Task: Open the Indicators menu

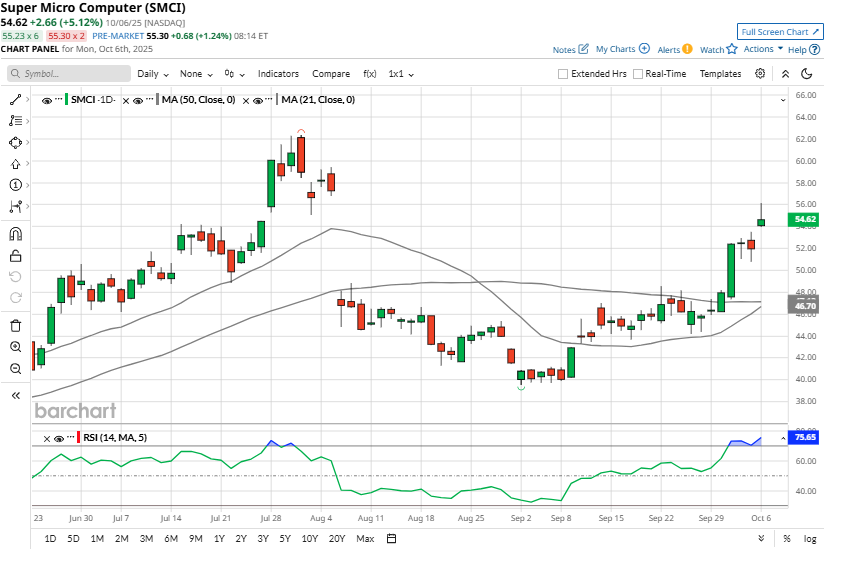Action: (278, 74)
